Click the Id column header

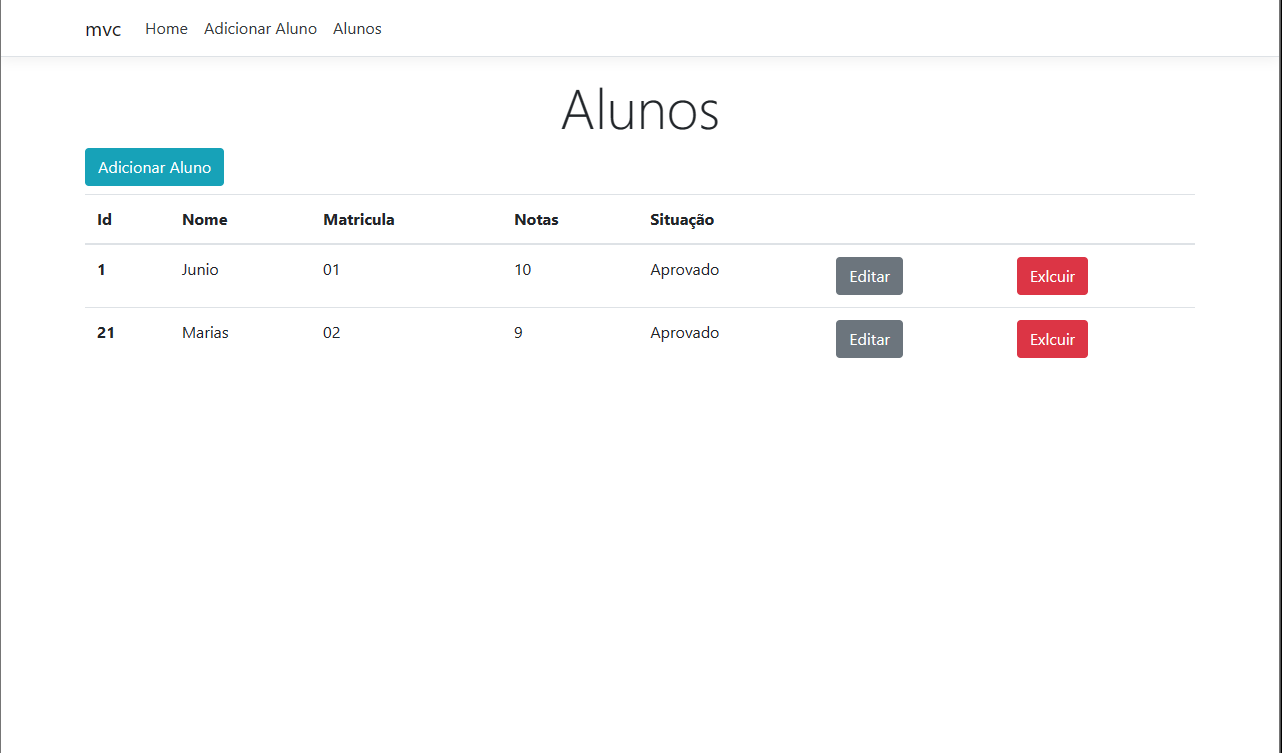coord(104,219)
